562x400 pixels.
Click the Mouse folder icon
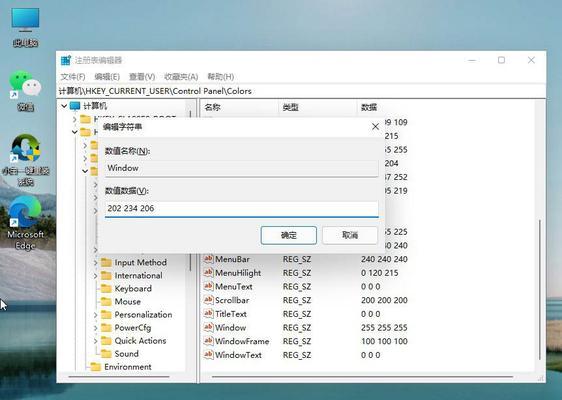(x=106, y=301)
